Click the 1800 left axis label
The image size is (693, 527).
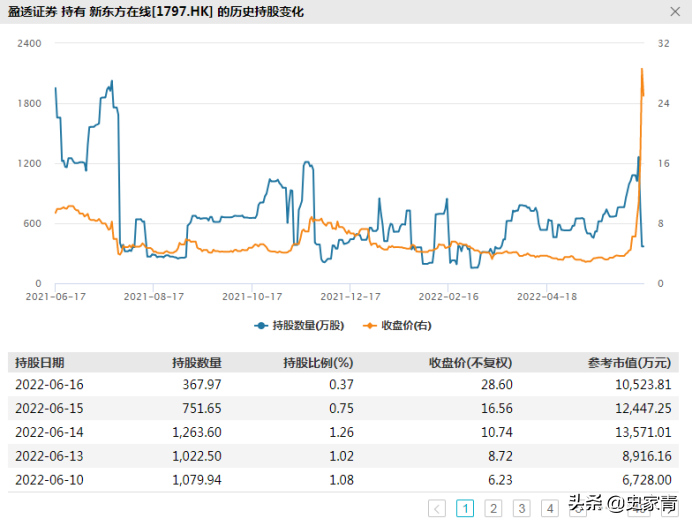coord(29,103)
